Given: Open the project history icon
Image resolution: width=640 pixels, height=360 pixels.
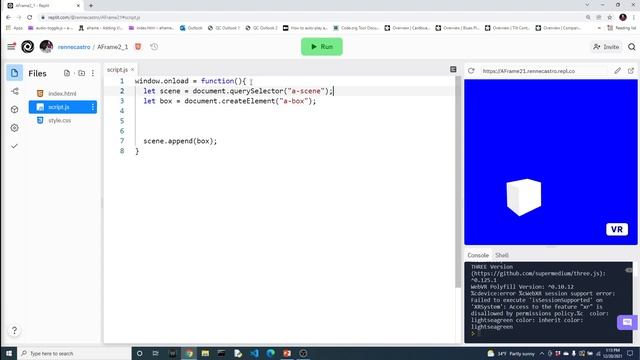Looking at the screenshot, I should pyautogui.click(x=154, y=47).
